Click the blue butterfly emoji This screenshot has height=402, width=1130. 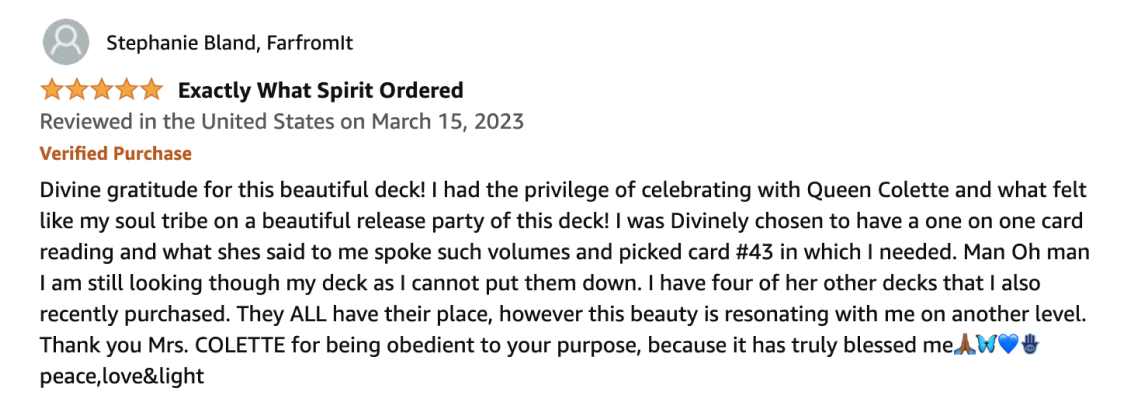click(987, 345)
